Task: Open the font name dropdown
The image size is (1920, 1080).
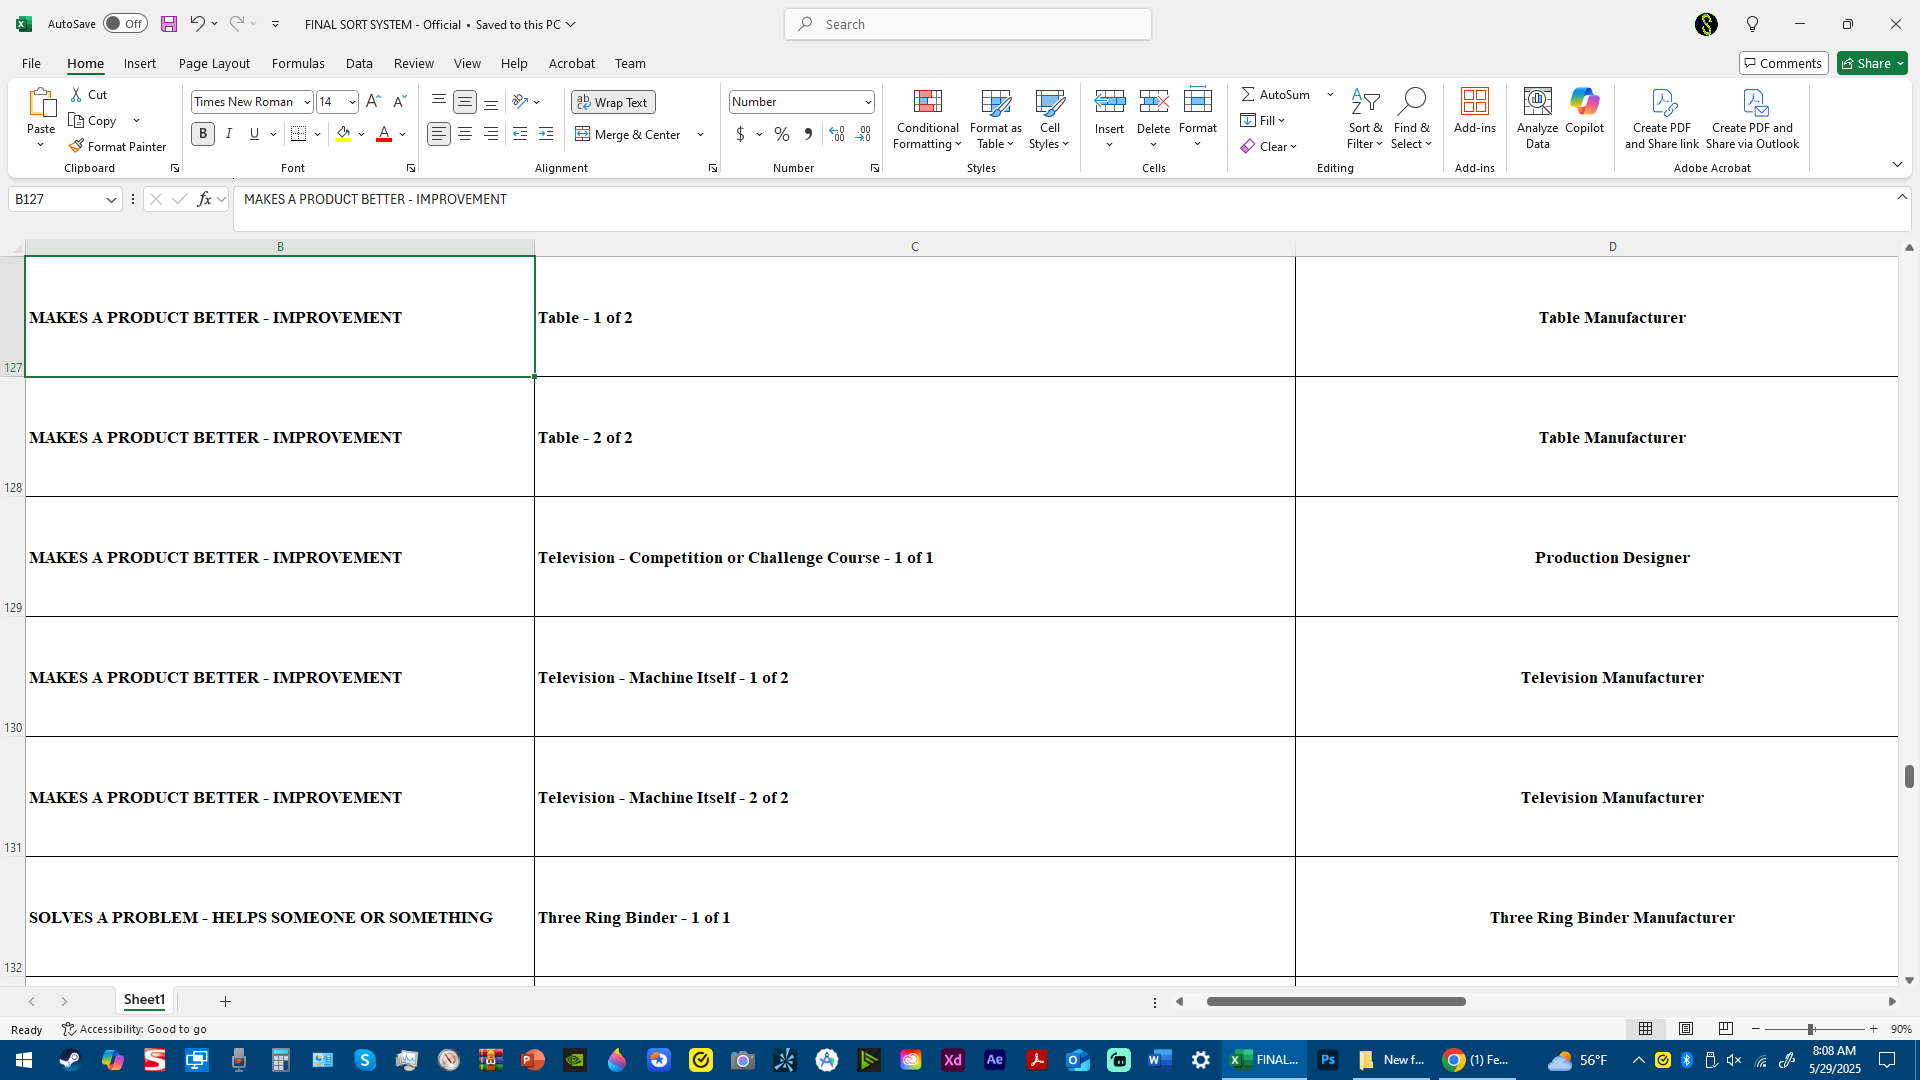Action: [x=307, y=102]
